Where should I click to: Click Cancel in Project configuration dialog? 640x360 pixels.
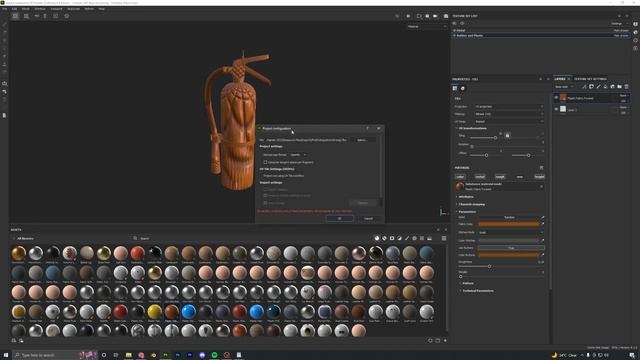pos(368,218)
